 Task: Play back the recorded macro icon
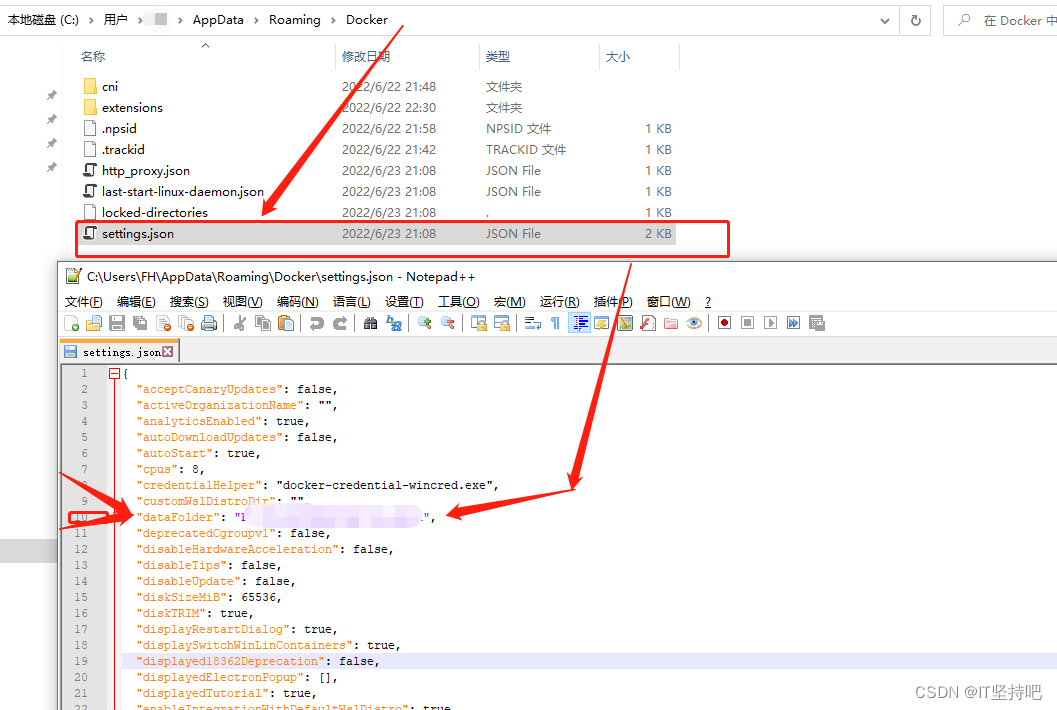(771, 324)
